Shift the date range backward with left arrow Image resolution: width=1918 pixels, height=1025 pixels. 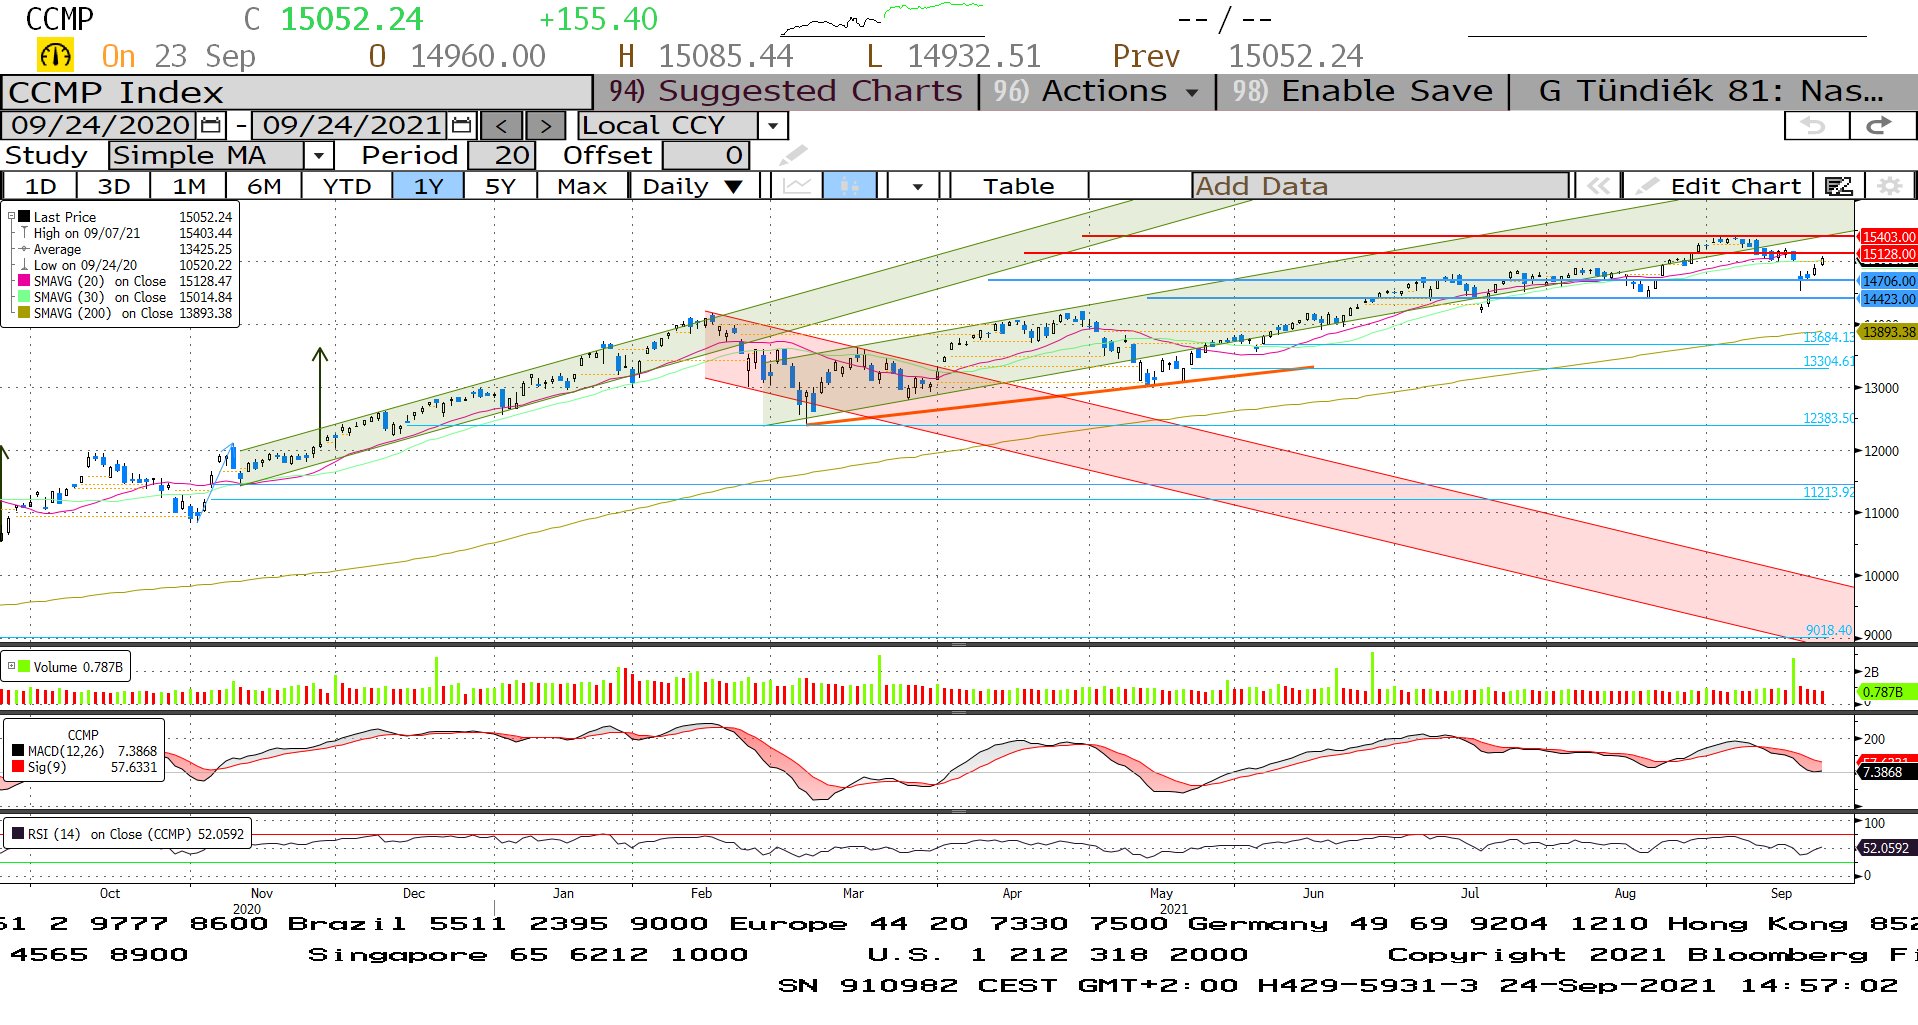501,125
